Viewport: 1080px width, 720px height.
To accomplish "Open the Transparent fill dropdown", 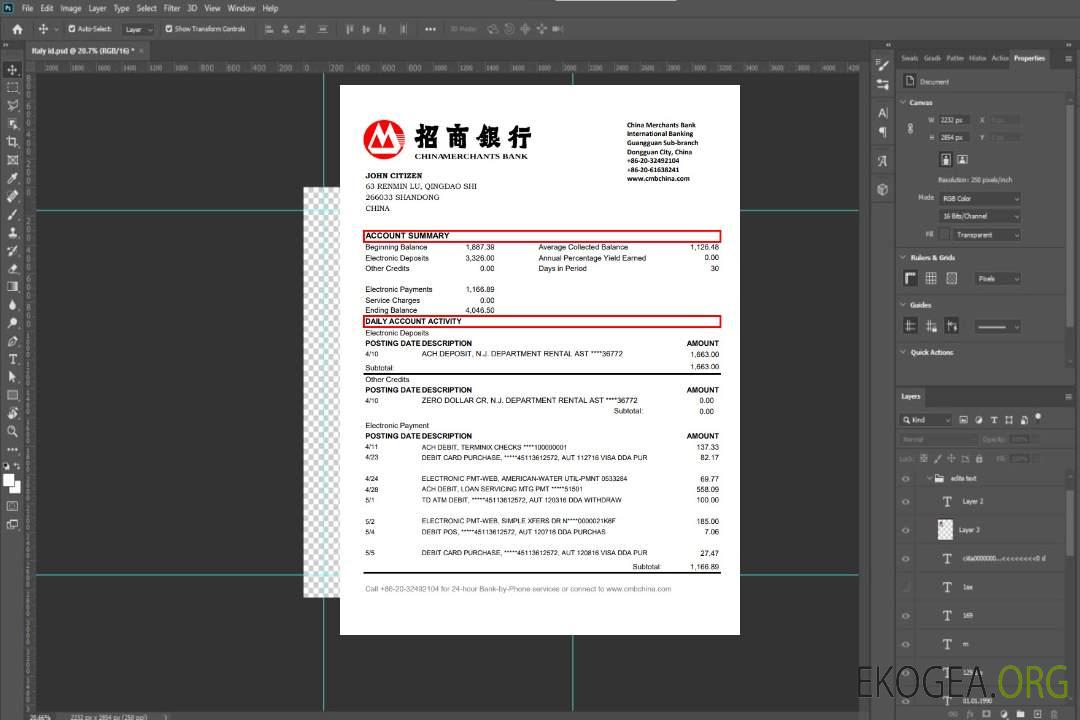I will pyautogui.click(x=986, y=235).
